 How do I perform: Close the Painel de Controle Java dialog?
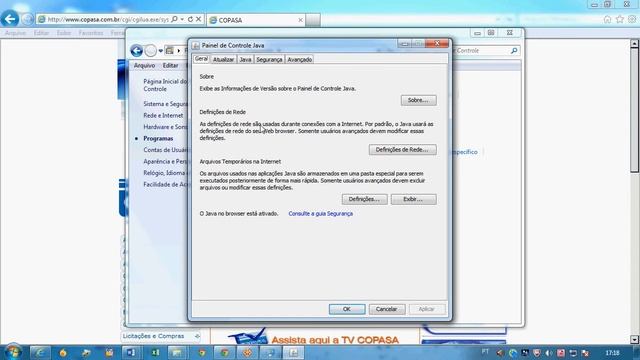(x=436, y=43)
